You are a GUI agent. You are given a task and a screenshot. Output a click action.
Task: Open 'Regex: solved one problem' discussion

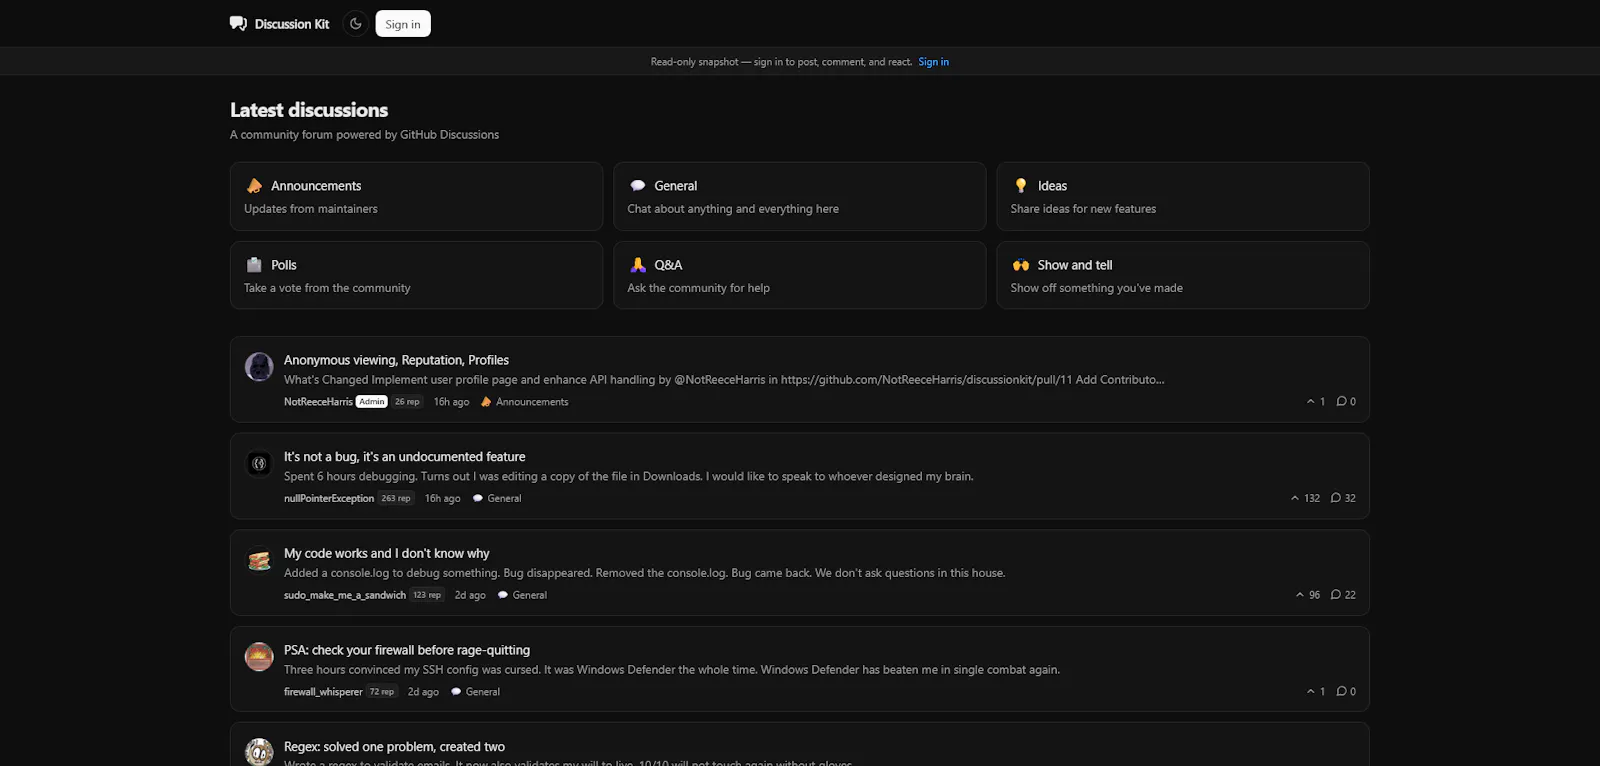[x=394, y=747]
